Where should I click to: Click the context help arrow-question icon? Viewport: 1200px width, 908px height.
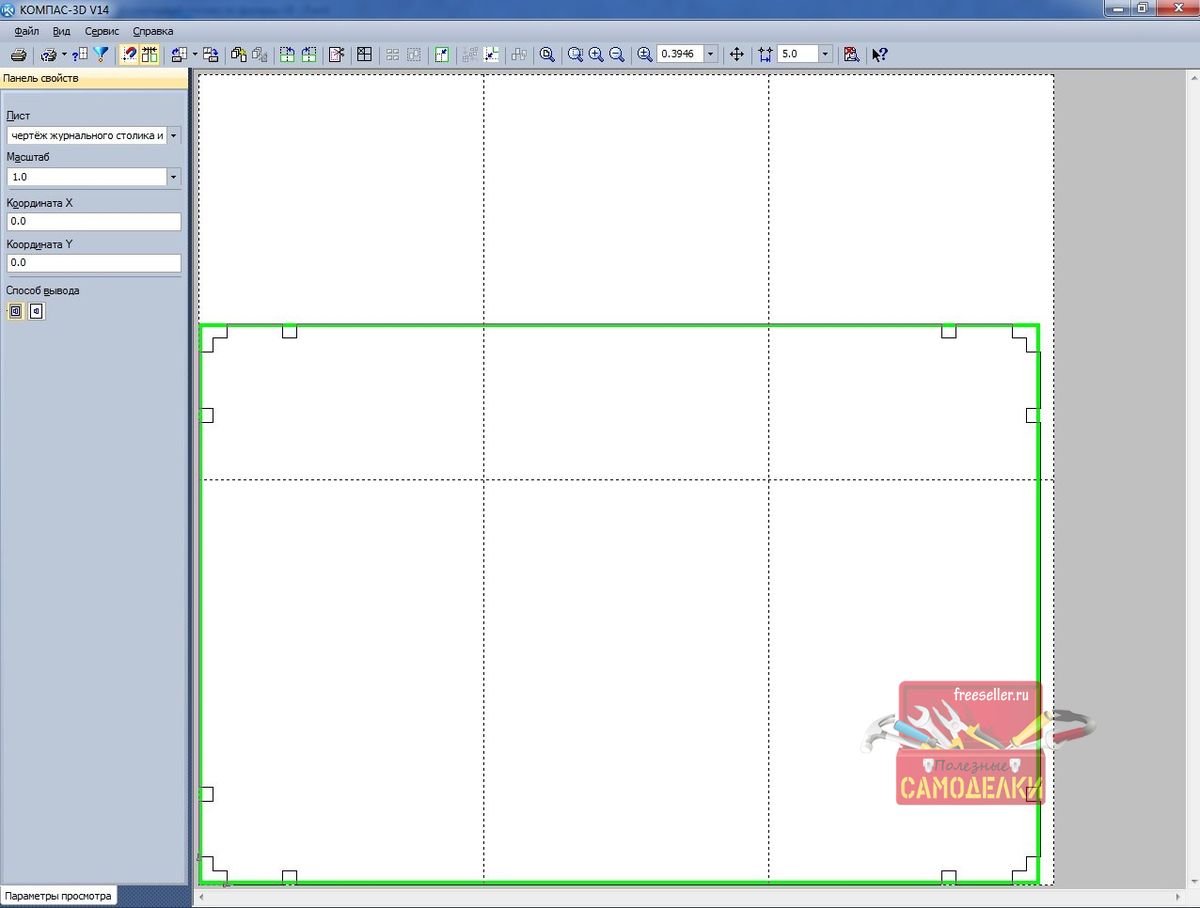point(880,55)
